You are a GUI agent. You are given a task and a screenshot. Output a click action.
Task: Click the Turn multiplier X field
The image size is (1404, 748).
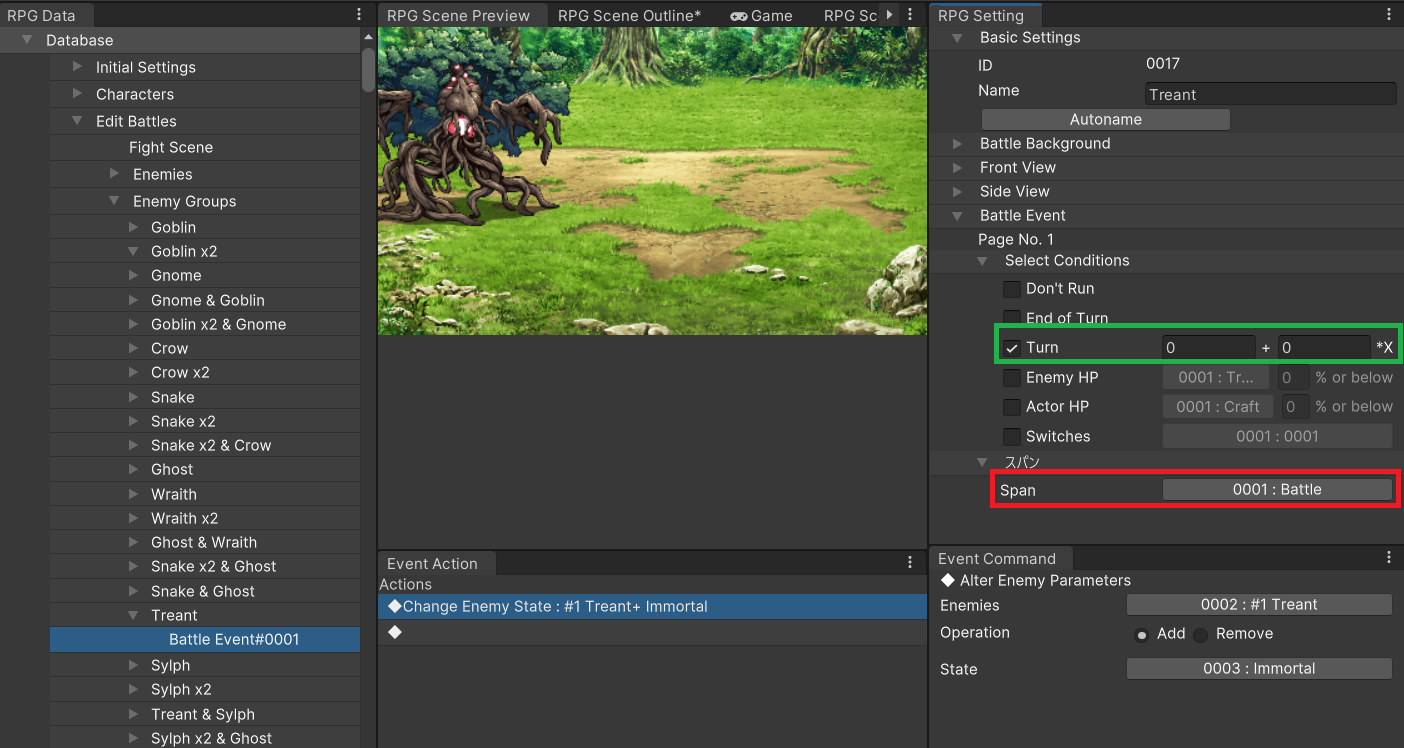point(1324,347)
